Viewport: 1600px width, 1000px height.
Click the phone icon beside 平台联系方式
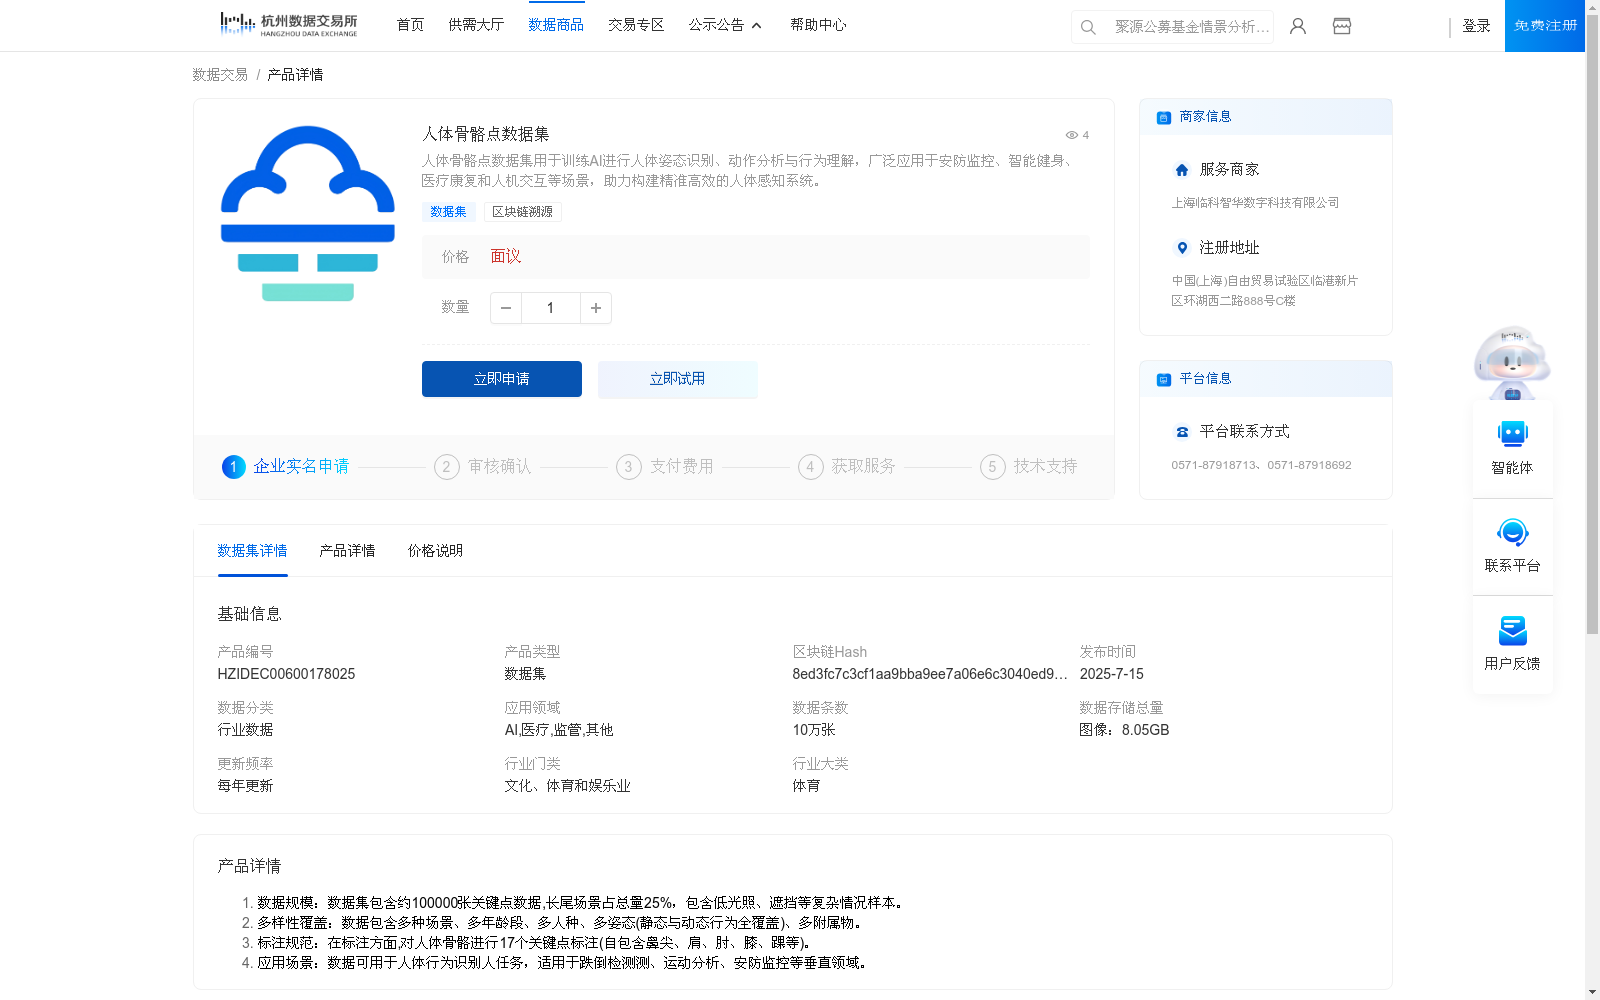coord(1181,431)
